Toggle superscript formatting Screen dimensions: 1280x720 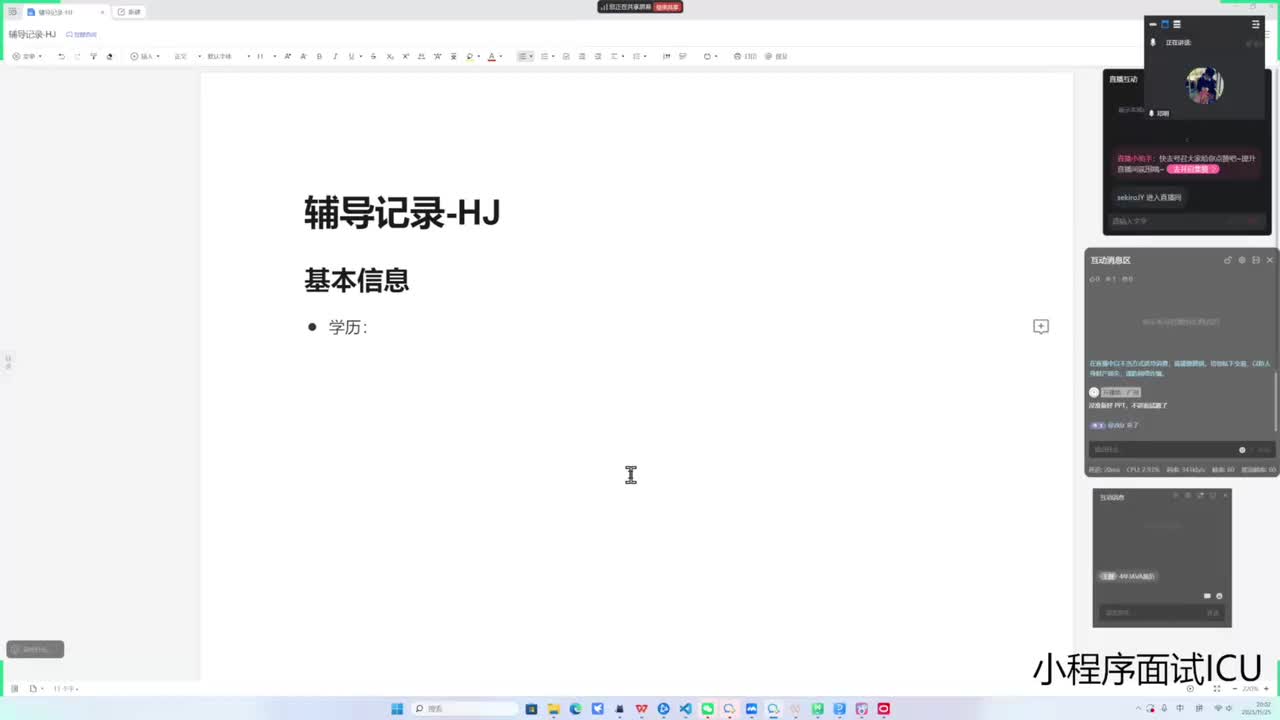405,56
